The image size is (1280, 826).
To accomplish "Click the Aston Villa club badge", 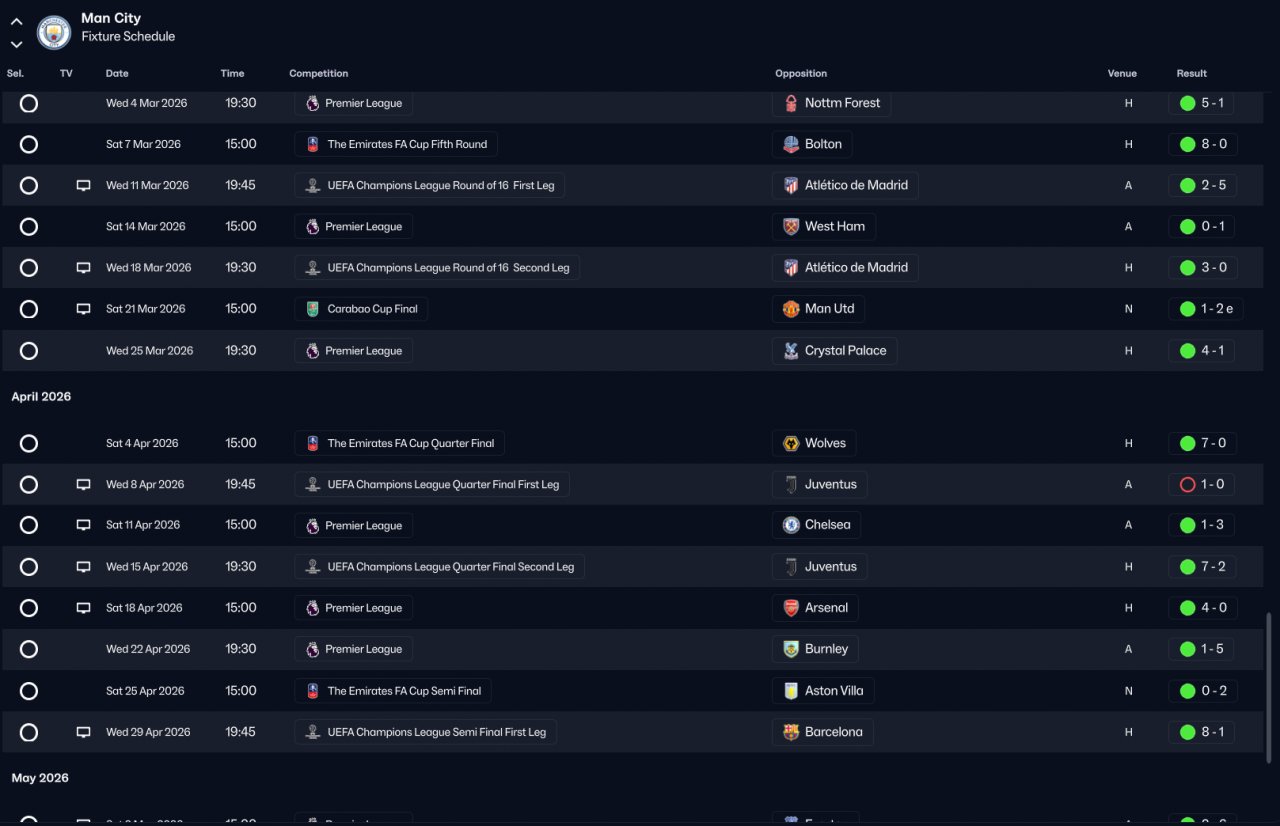I will [791, 691].
